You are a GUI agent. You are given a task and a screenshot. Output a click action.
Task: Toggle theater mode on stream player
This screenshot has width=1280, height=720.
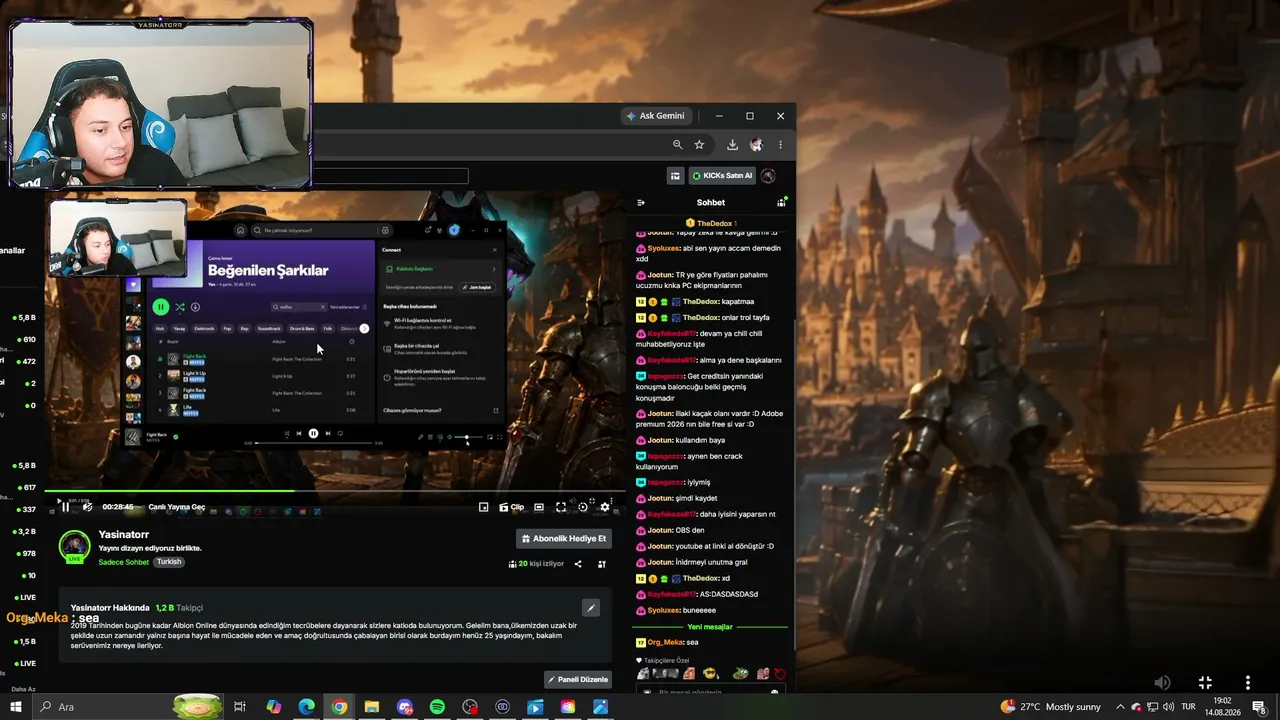(539, 507)
